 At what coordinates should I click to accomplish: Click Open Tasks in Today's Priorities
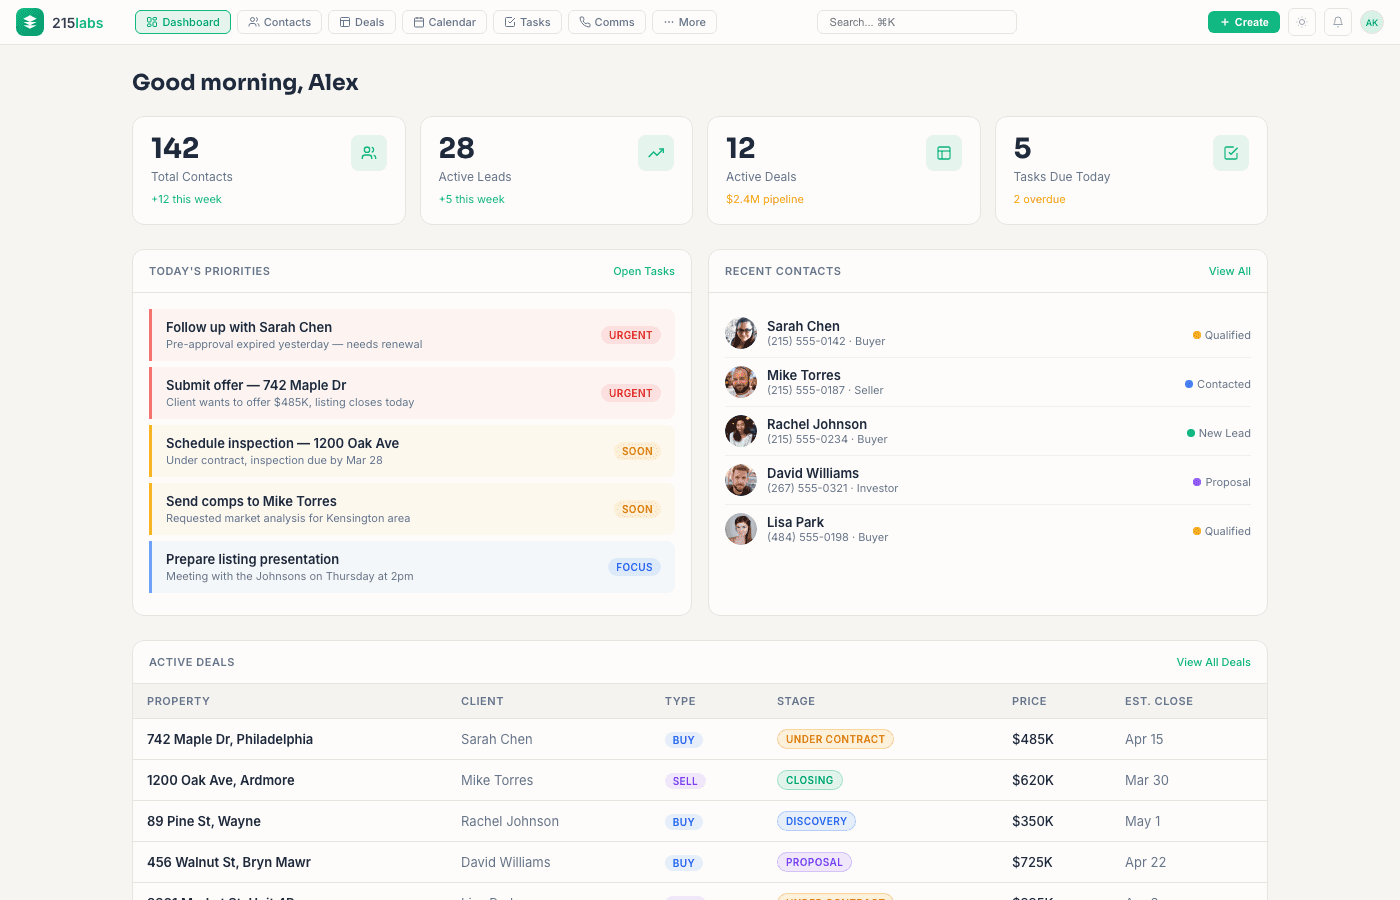pos(644,271)
